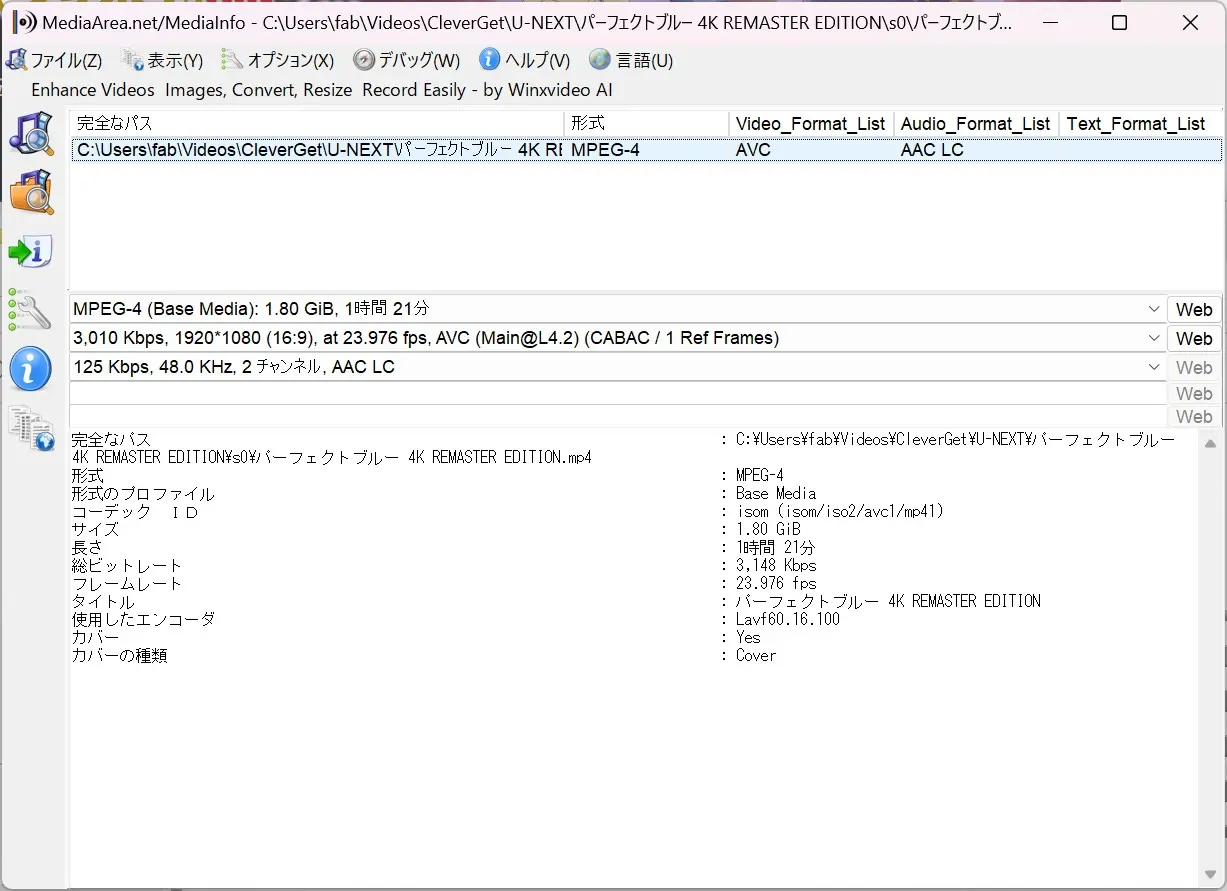Open preferences wrench icon in sidebar
This screenshot has height=891, width=1227.
[30, 310]
